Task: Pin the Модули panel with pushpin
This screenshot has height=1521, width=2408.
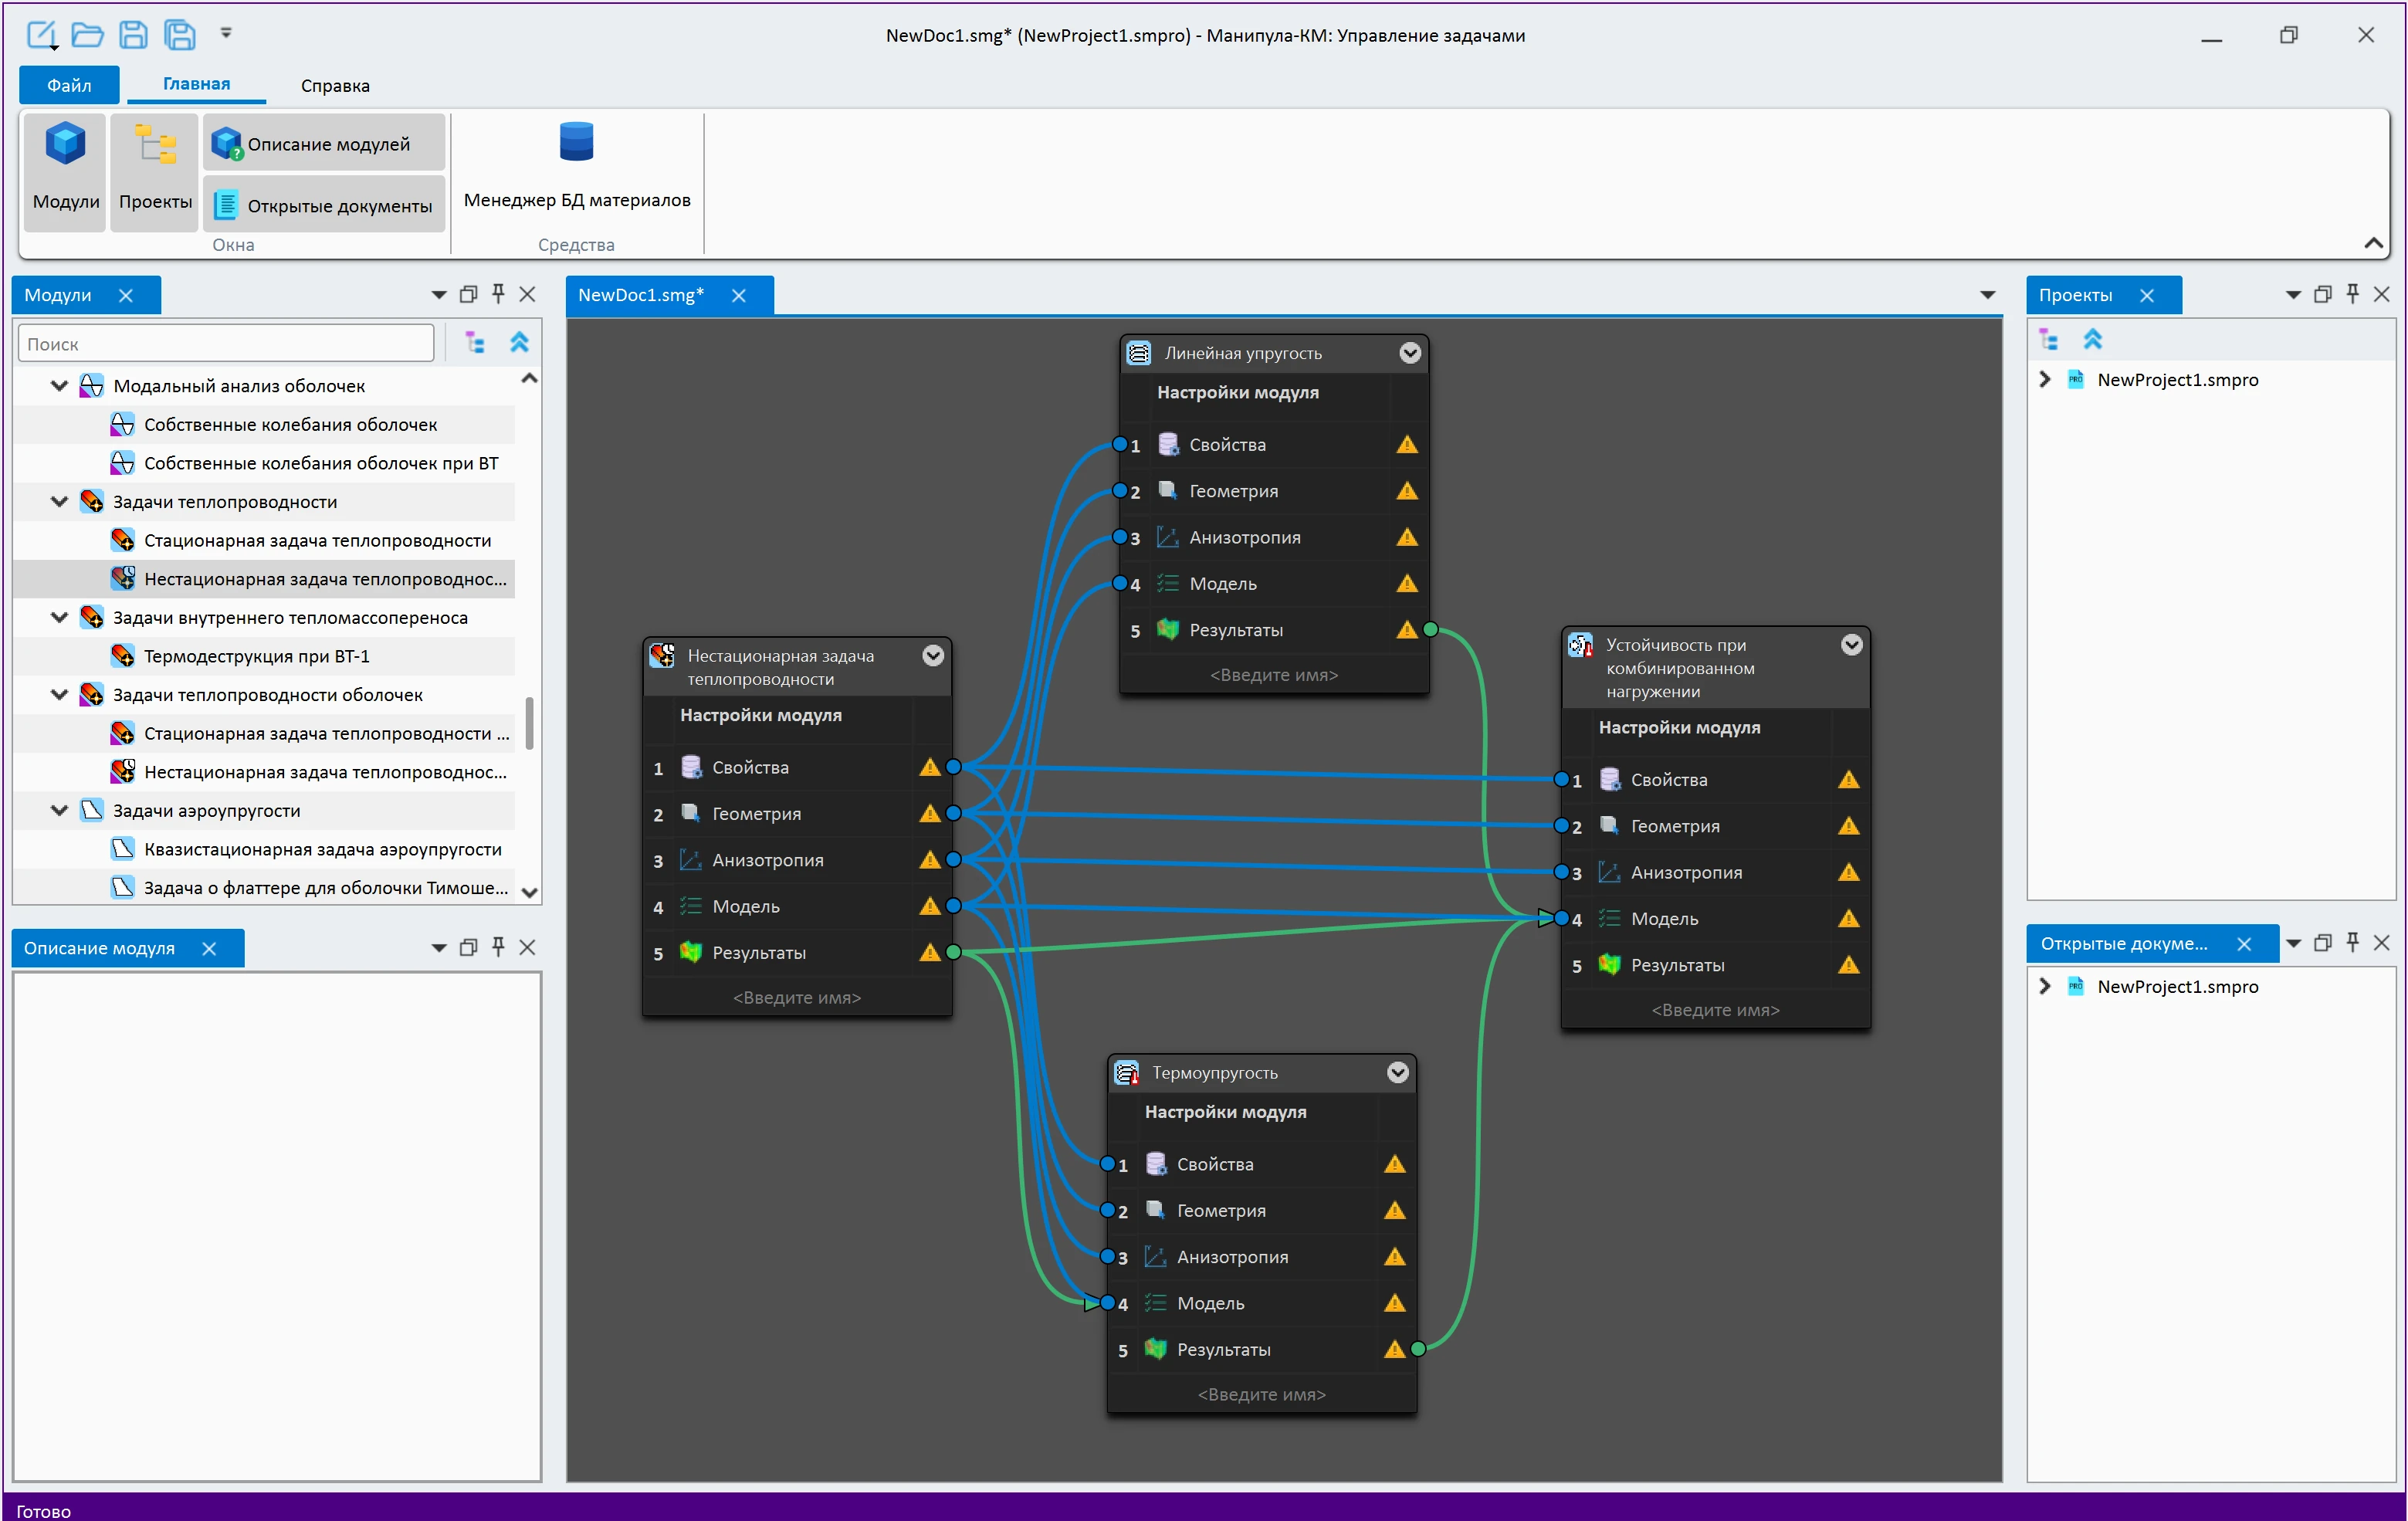Action: point(498,294)
